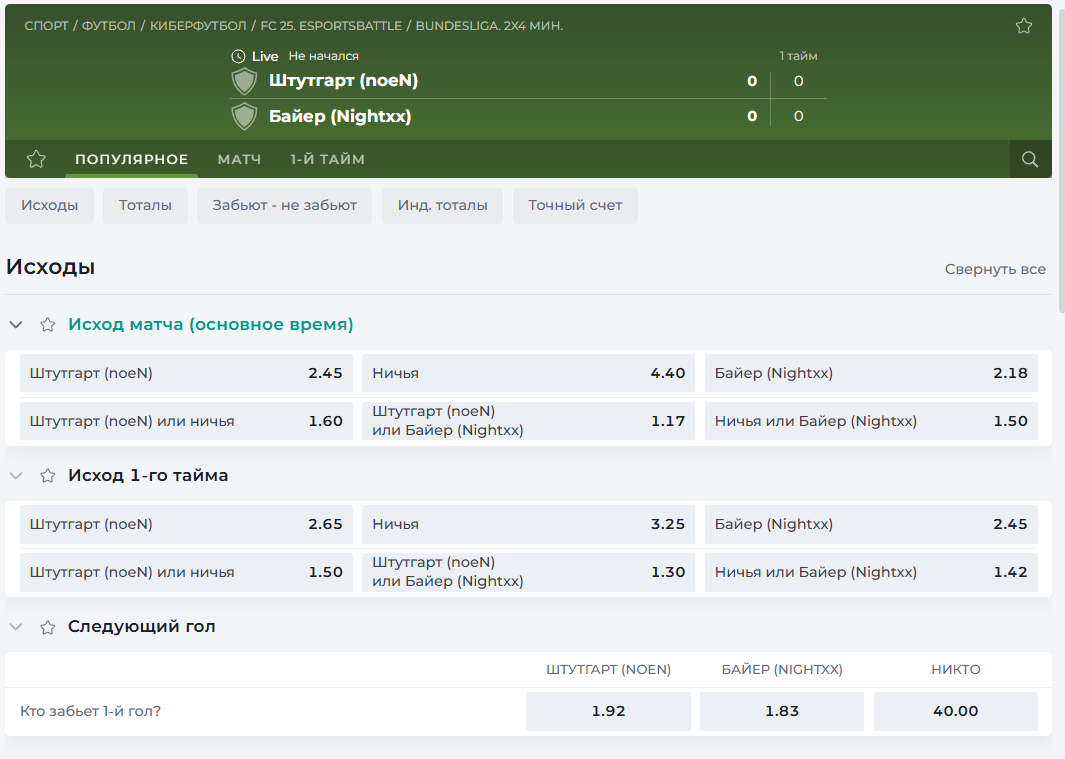Collapse the Исход матча section chevron

tap(16, 325)
